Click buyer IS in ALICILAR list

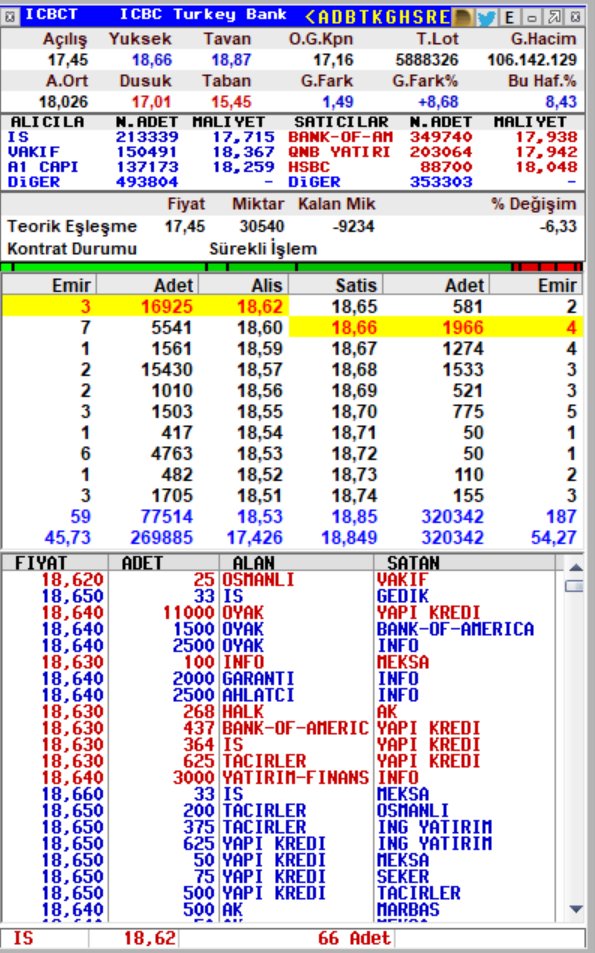tap(18, 137)
